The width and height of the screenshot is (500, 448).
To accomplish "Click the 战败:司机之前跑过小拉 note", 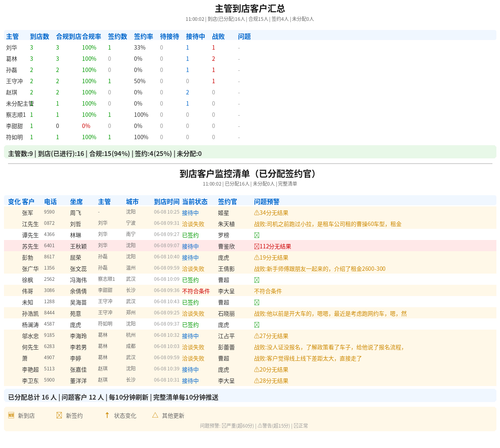I will pyautogui.click(x=328, y=224).
